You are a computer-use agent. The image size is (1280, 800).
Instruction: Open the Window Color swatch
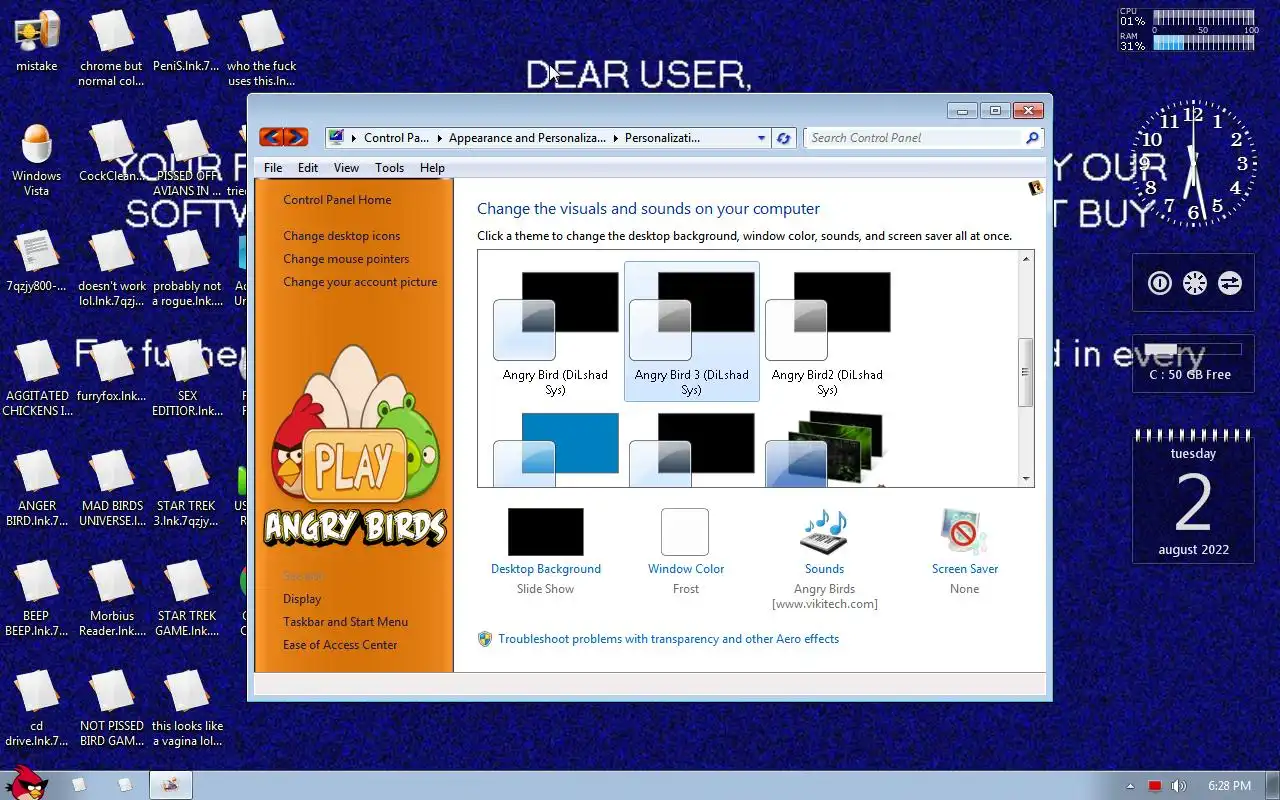point(685,532)
